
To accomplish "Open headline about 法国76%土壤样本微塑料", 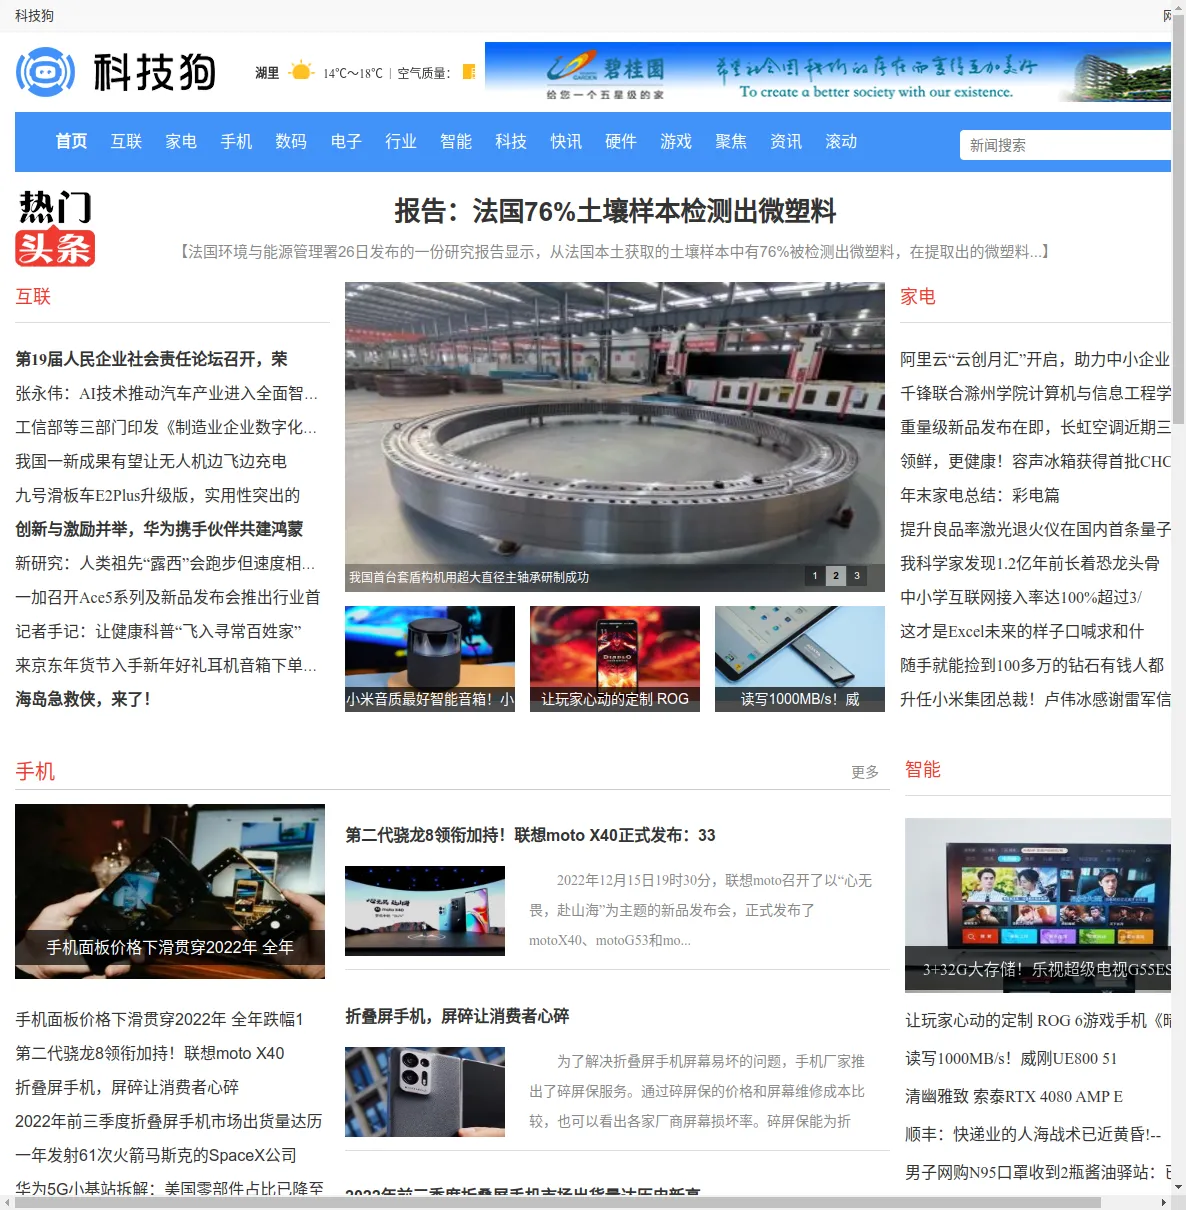I will [x=615, y=211].
